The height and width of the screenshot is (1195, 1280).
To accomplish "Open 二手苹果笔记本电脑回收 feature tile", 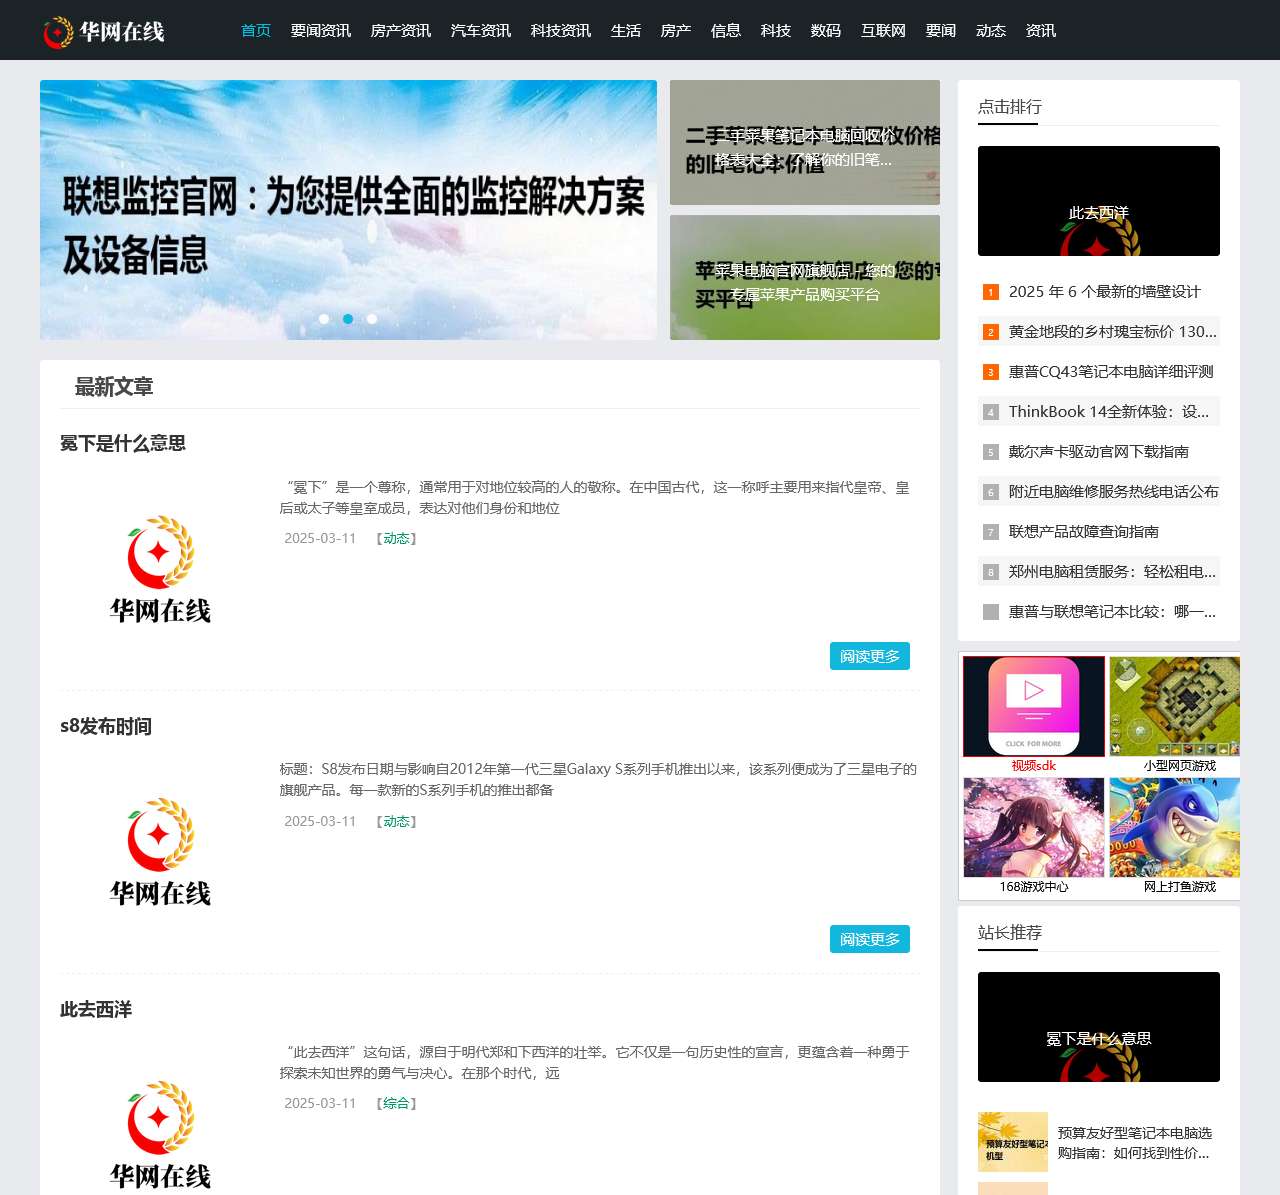I will pos(805,142).
